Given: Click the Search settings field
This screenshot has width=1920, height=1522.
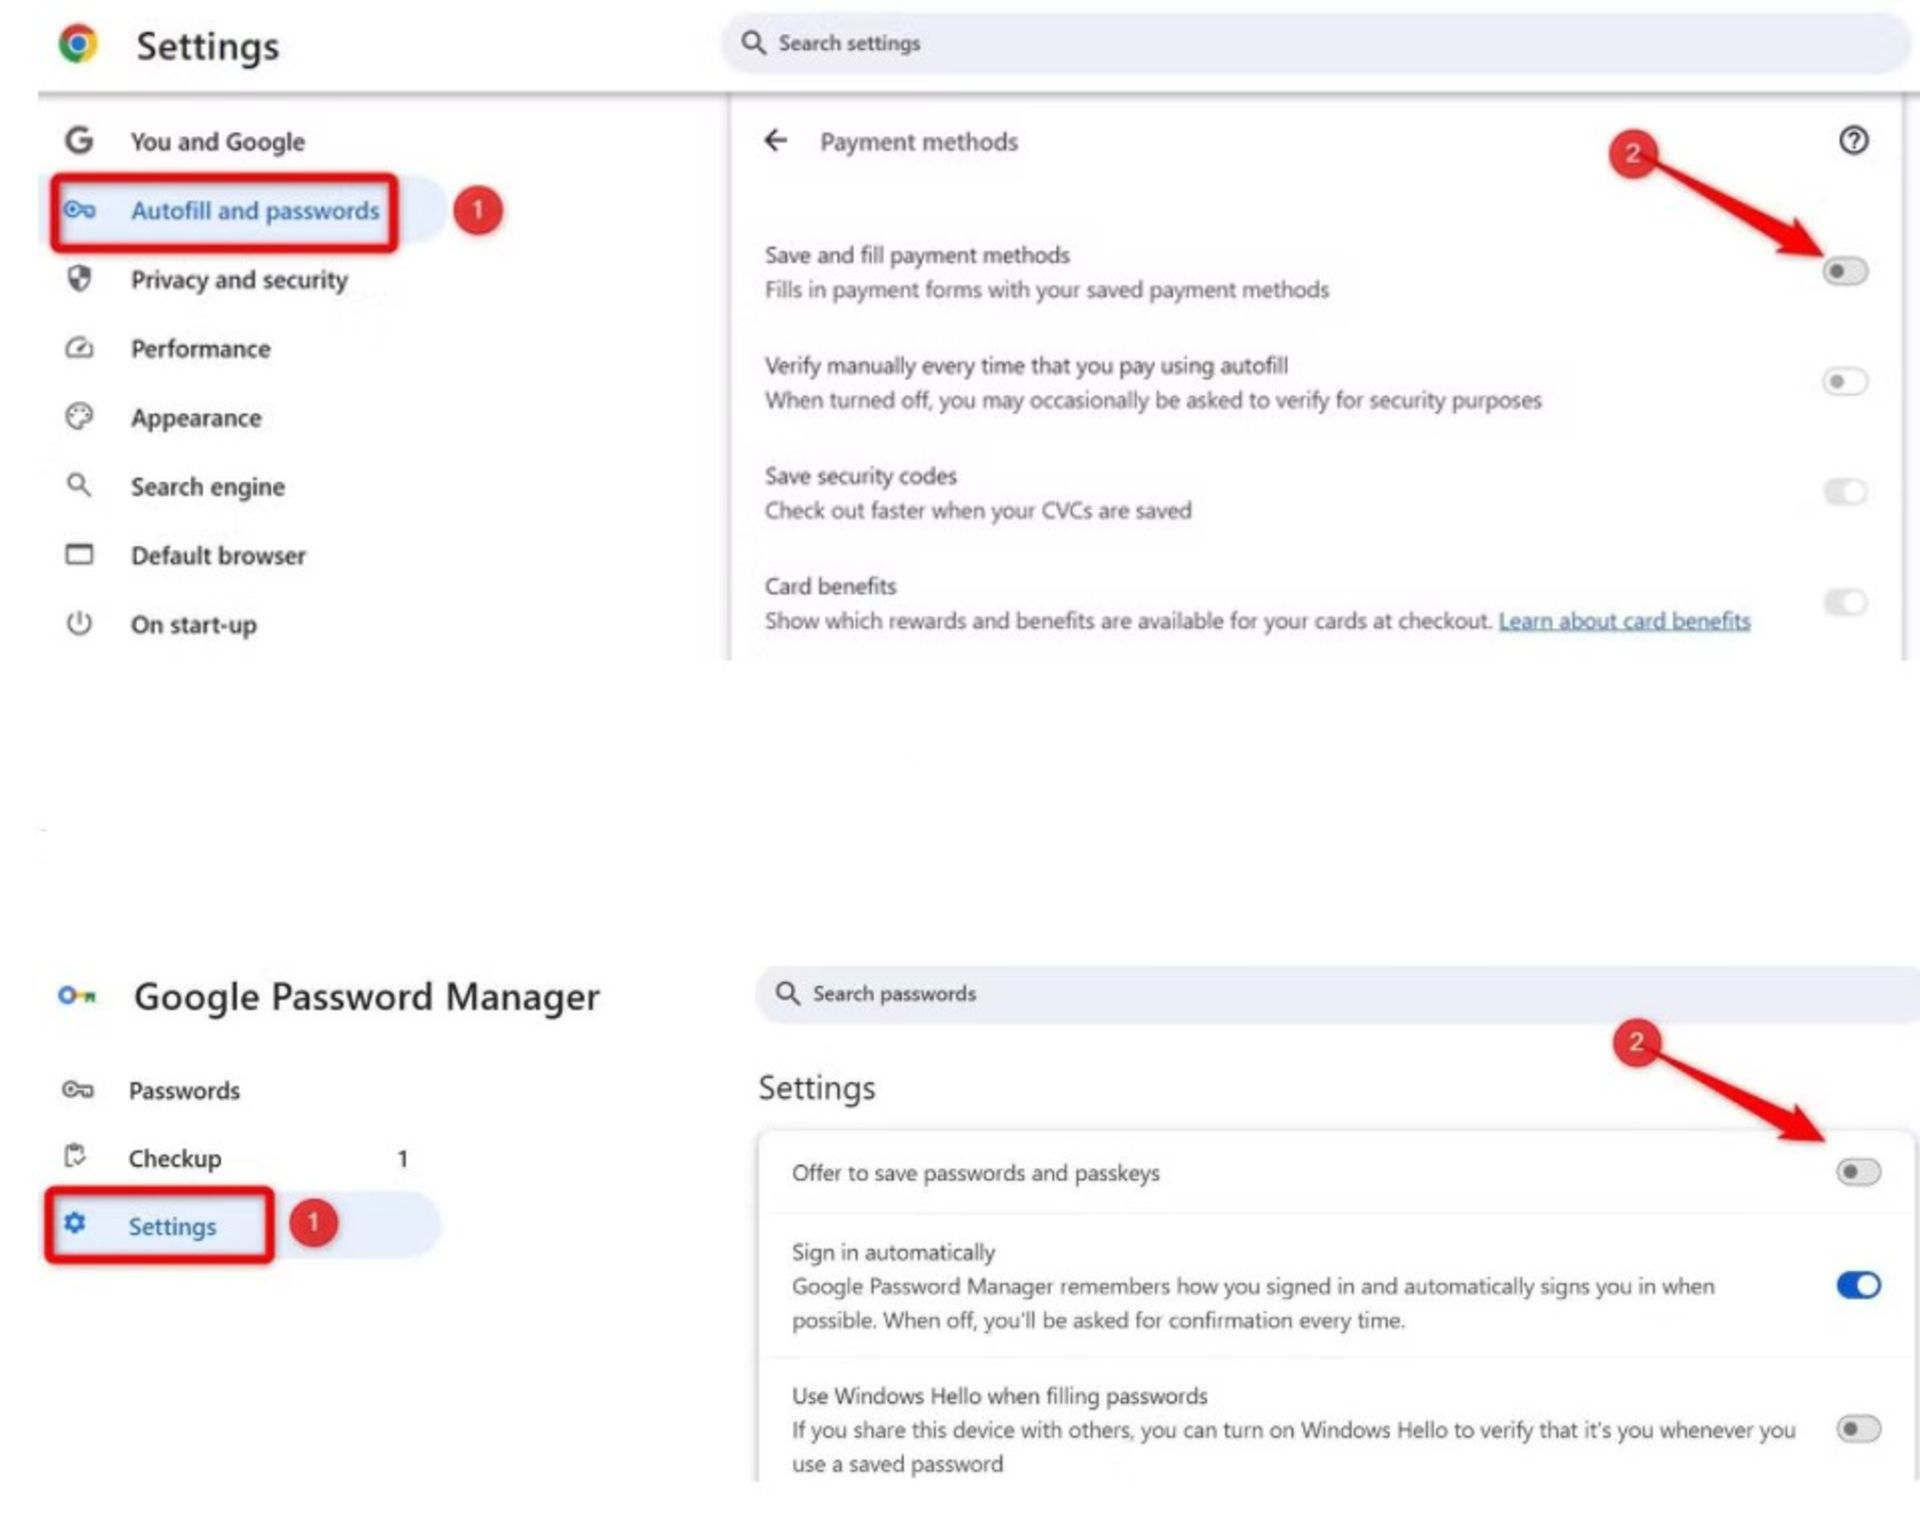Looking at the screenshot, I should pos(1316,43).
